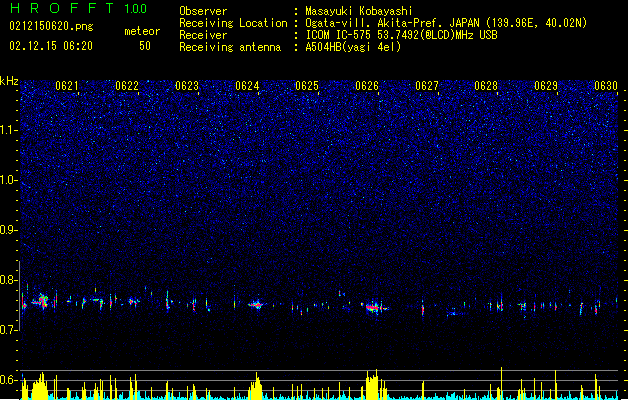Click the meteor count value 50

(x=145, y=46)
